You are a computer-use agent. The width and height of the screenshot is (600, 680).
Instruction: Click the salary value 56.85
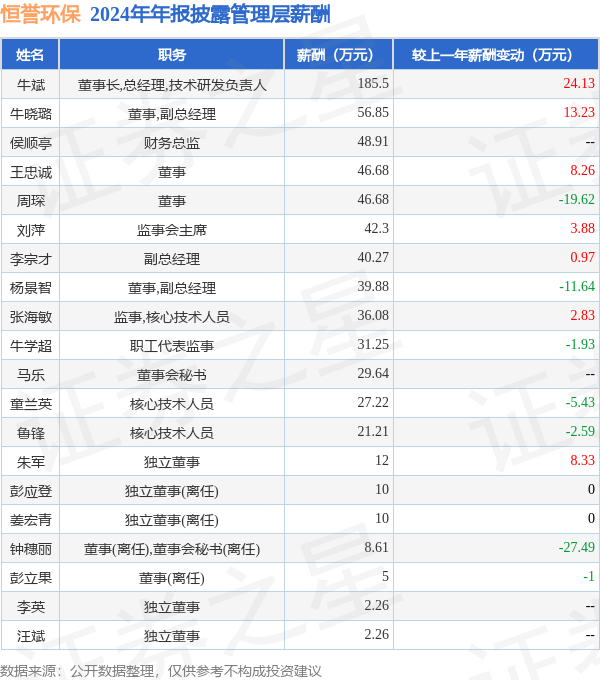(x=373, y=112)
